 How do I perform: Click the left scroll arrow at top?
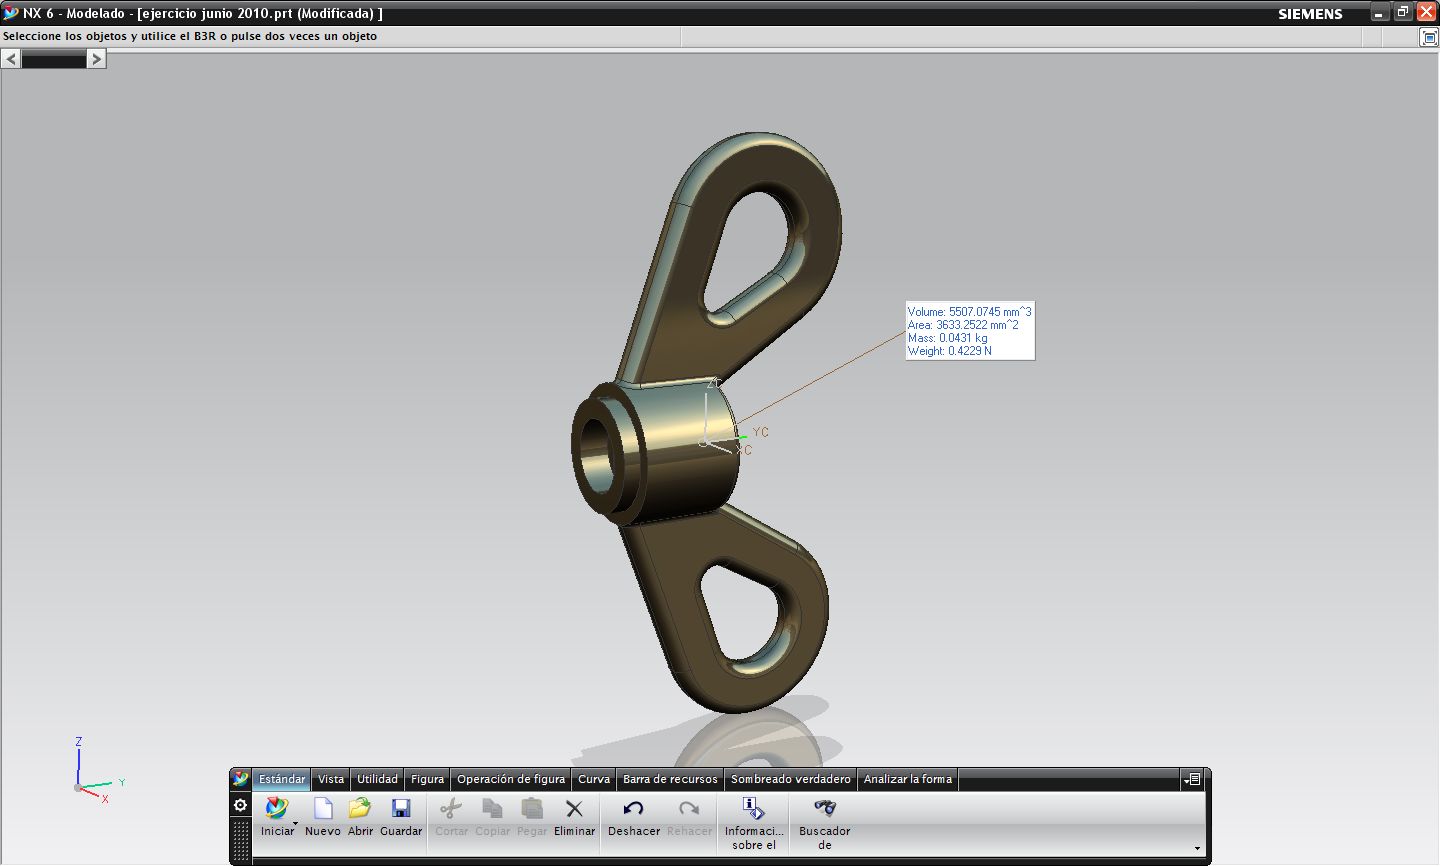pos(11,59)
